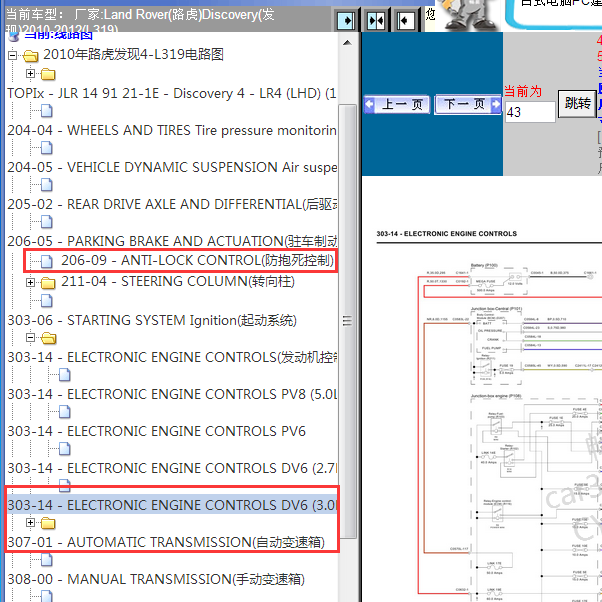Open 205-02 REAR DRIVE AXLE AND DIFFERENTIAL
602x602 pixels.
(172, 204)
